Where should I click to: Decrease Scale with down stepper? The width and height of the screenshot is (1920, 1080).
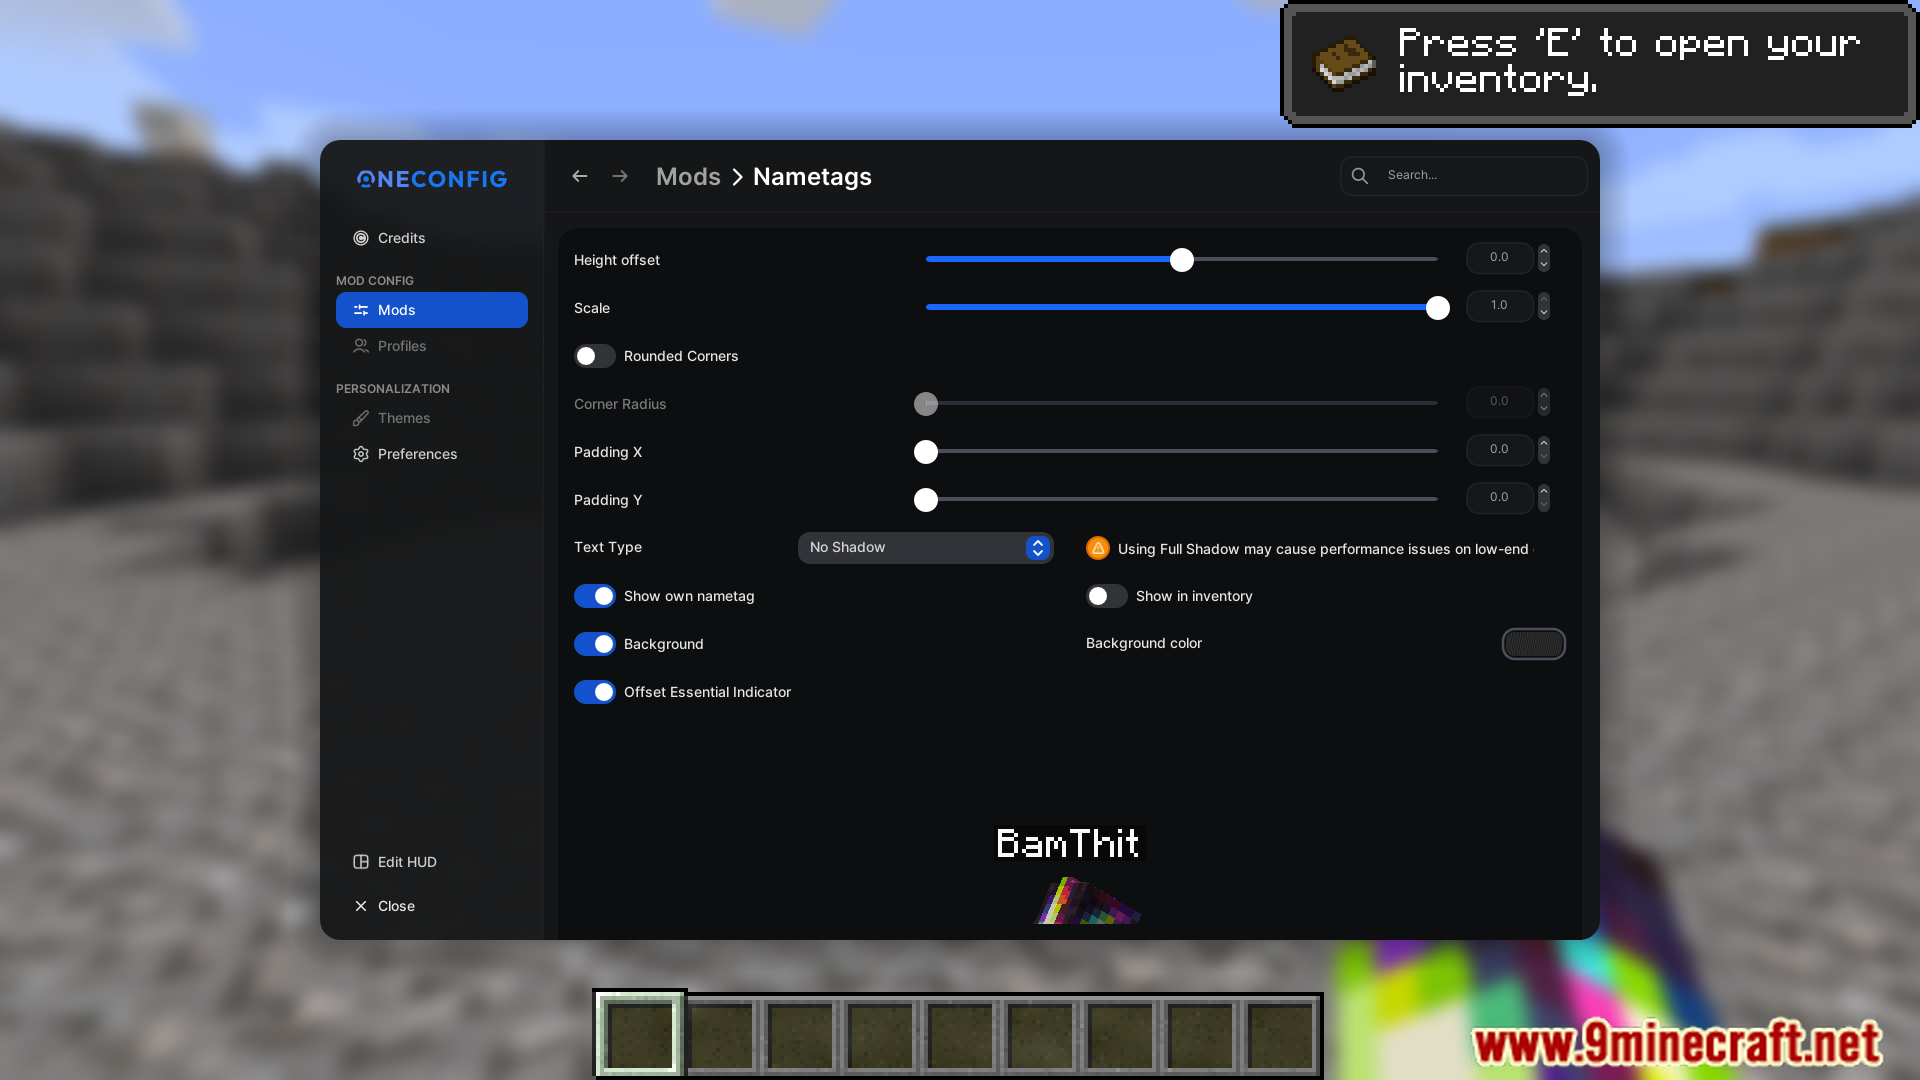[x=1544, y=313]
